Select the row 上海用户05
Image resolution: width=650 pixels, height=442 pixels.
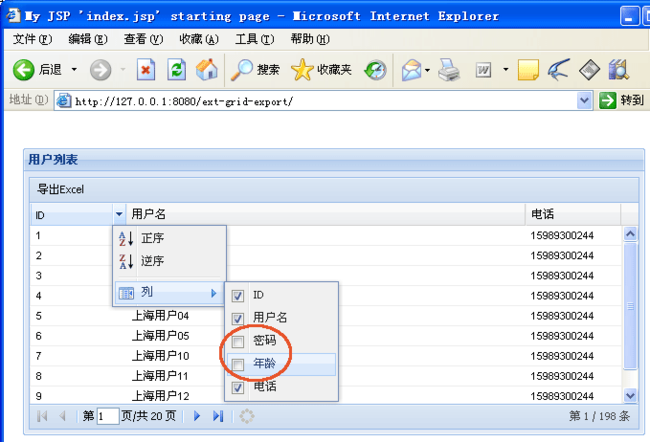325,336
